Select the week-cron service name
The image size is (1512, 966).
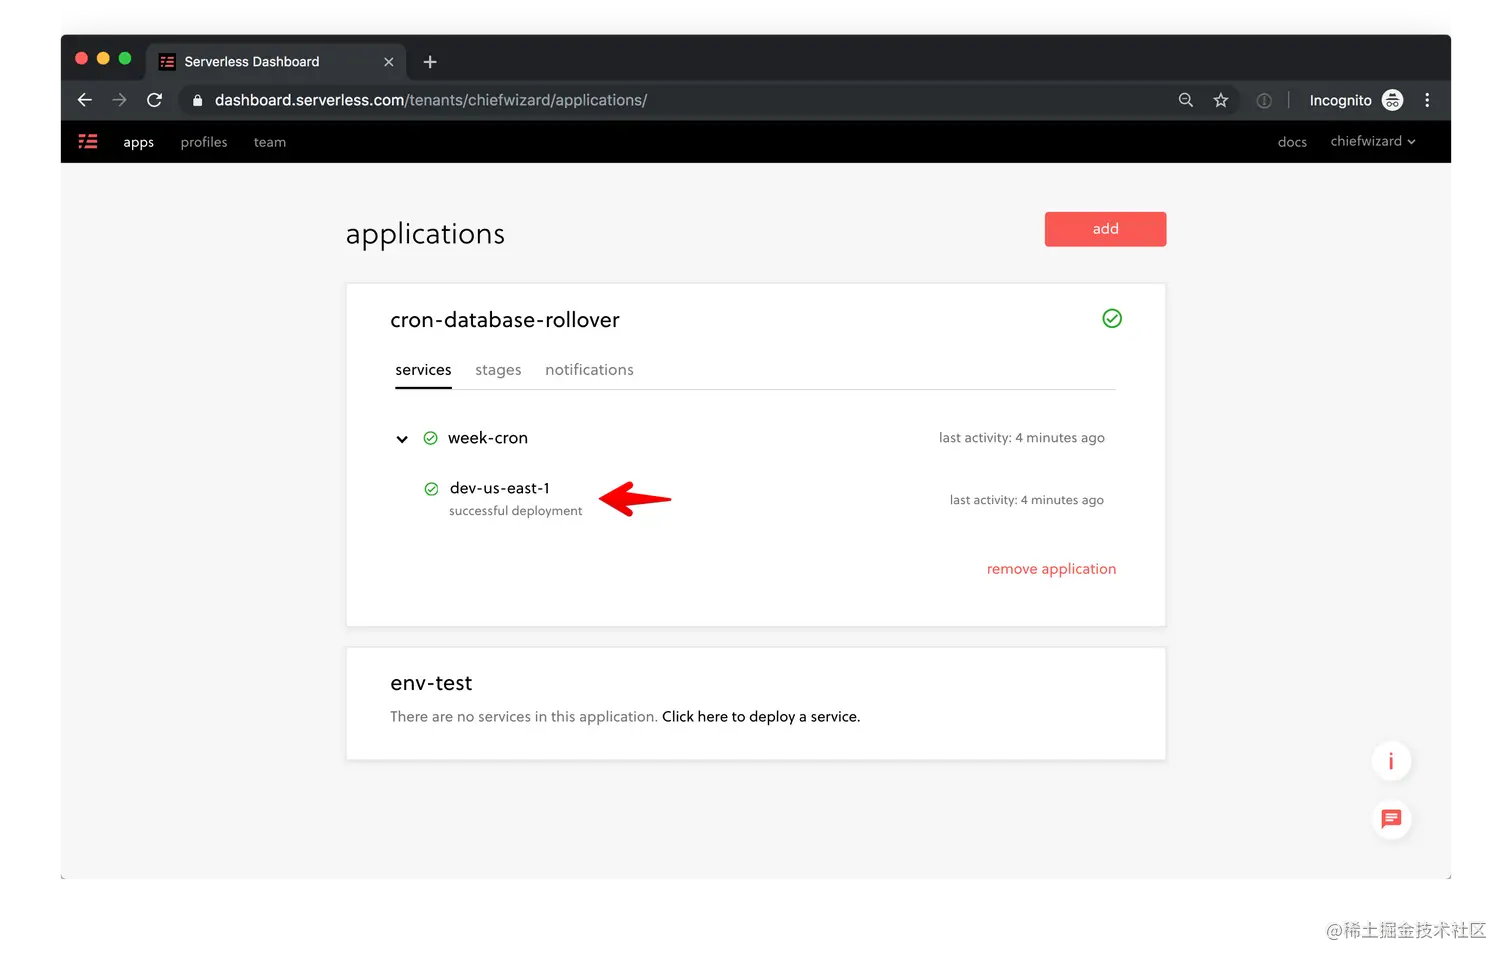tap(488, 438)
